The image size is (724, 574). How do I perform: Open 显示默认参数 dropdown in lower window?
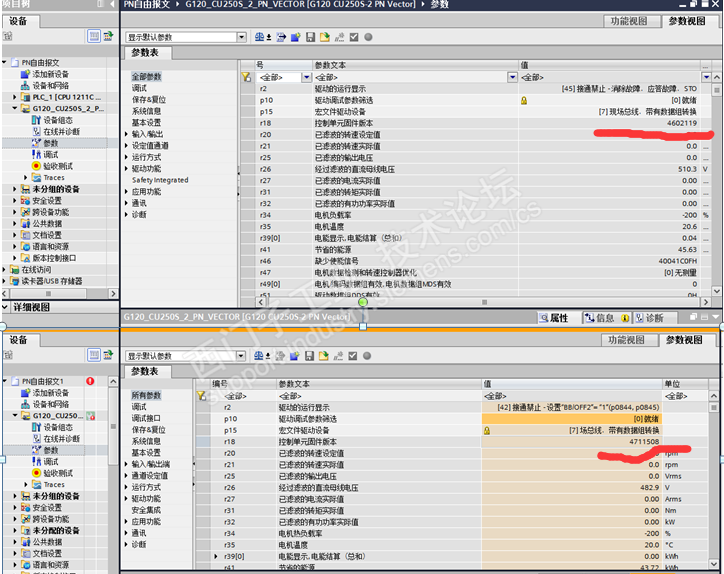[241, 356]
